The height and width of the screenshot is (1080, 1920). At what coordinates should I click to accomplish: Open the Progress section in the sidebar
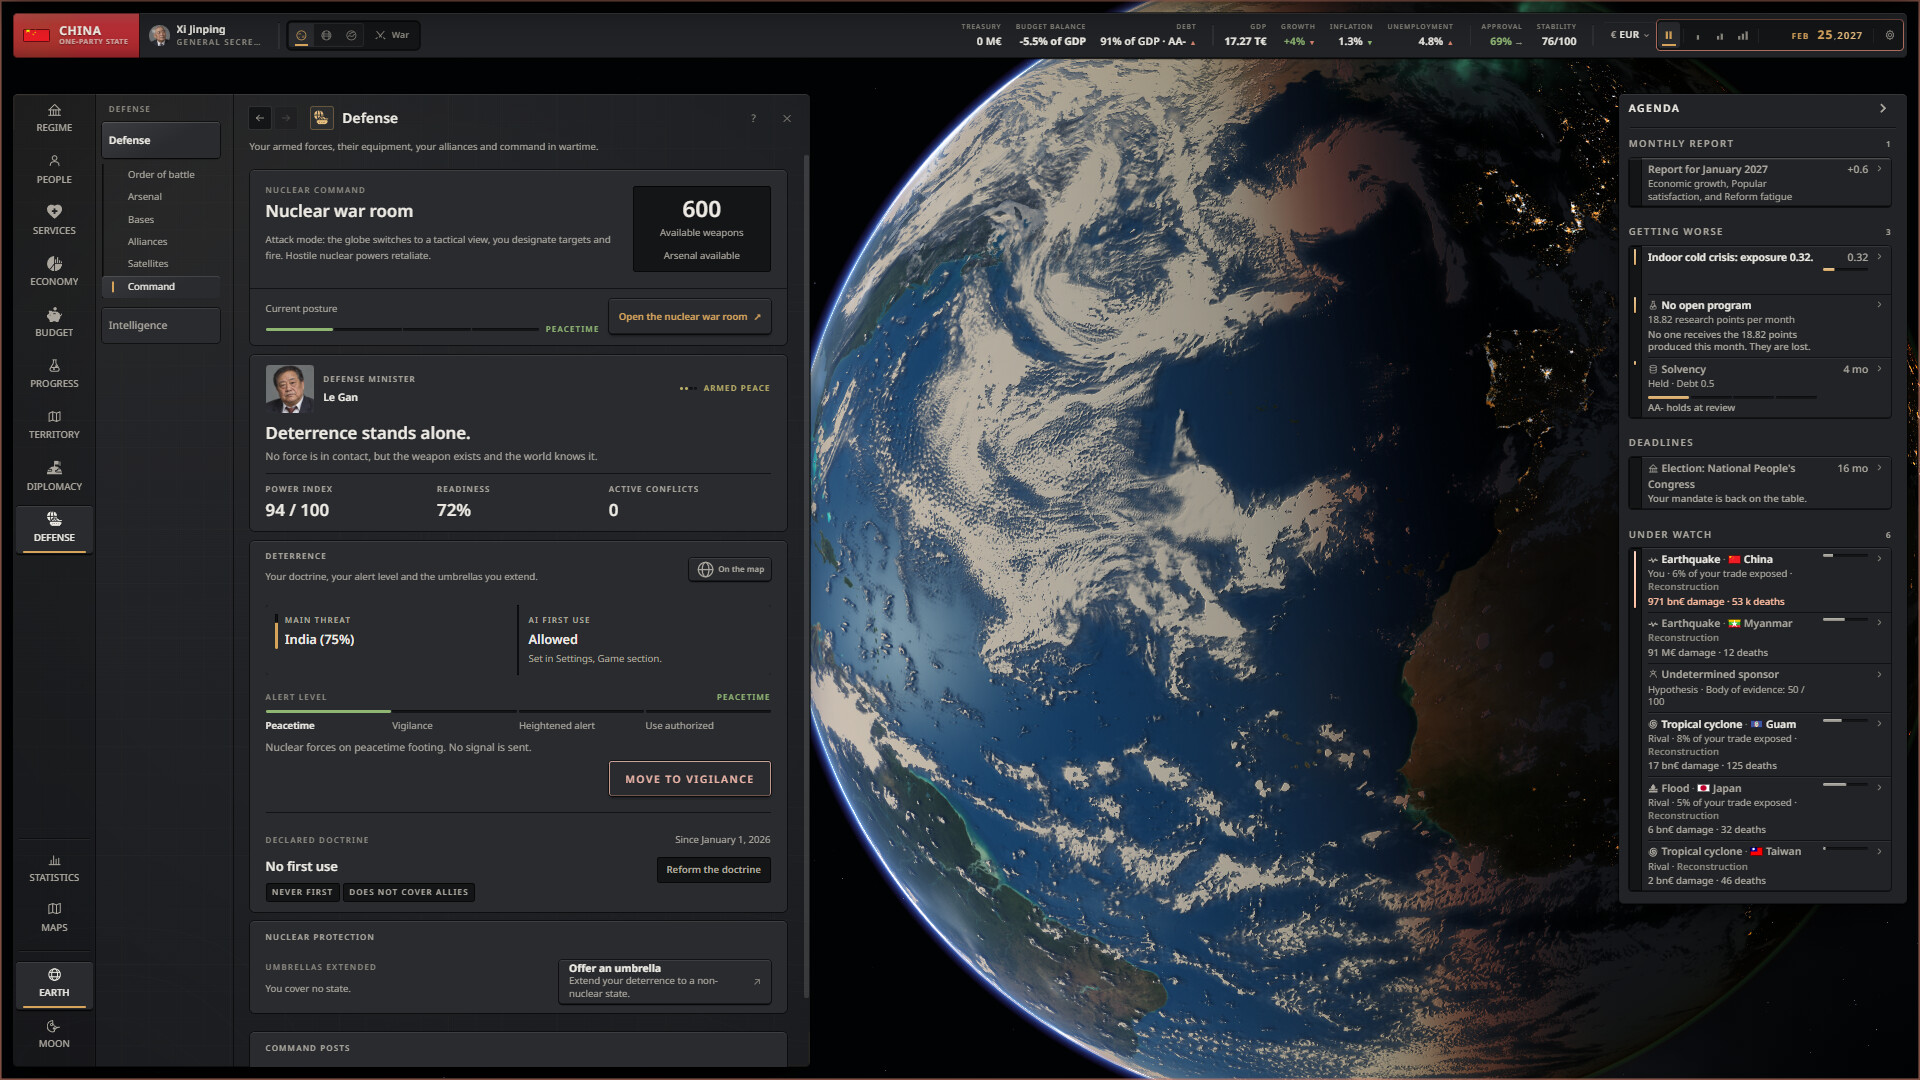click(54, 373)
